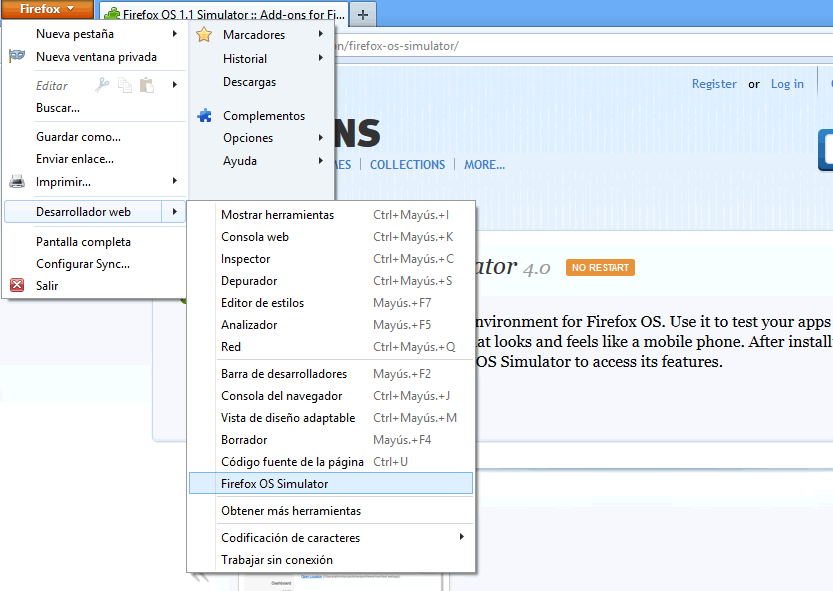Viewport: 833px width, 591px height.
Task: Open the MORE... link
Action: 484,165
